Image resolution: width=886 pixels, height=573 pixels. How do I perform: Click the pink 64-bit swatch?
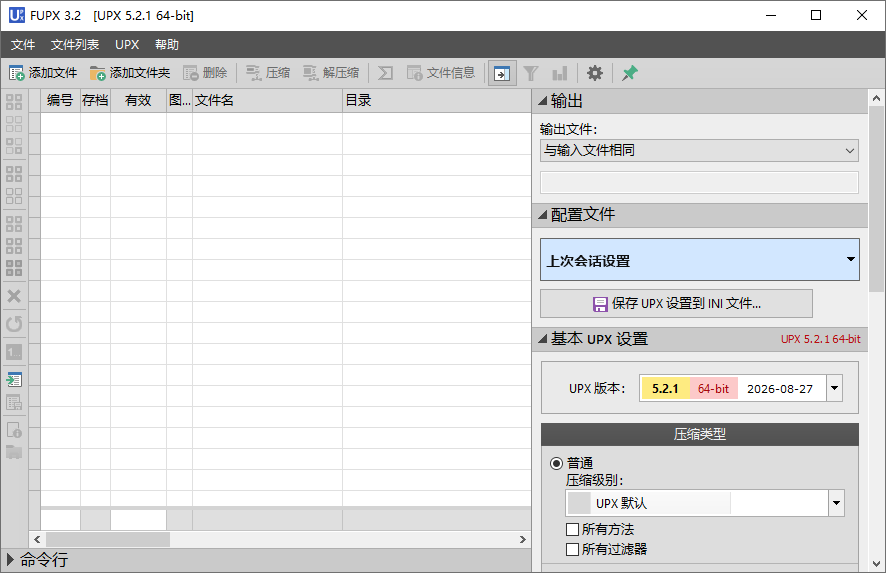click(x=714, y=389)
